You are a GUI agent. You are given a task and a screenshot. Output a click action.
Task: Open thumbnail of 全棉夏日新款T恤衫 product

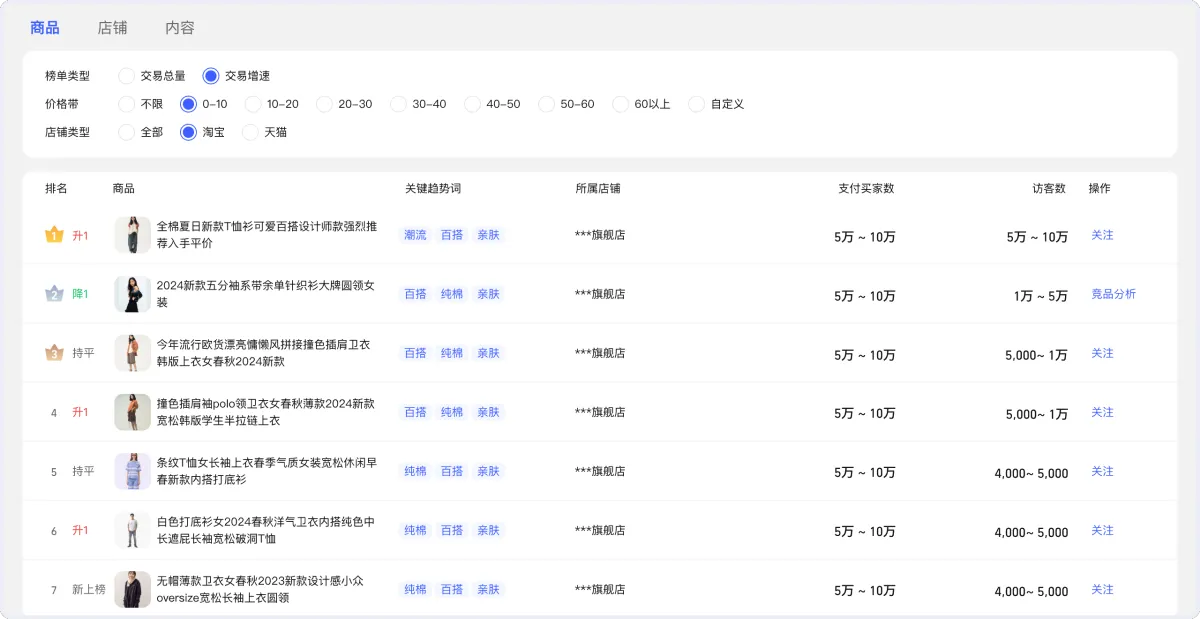click(133, 235)
